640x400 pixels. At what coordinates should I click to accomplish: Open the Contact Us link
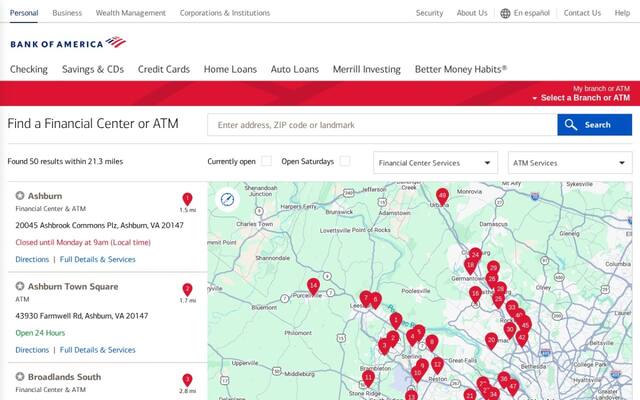tap(582, 13)
